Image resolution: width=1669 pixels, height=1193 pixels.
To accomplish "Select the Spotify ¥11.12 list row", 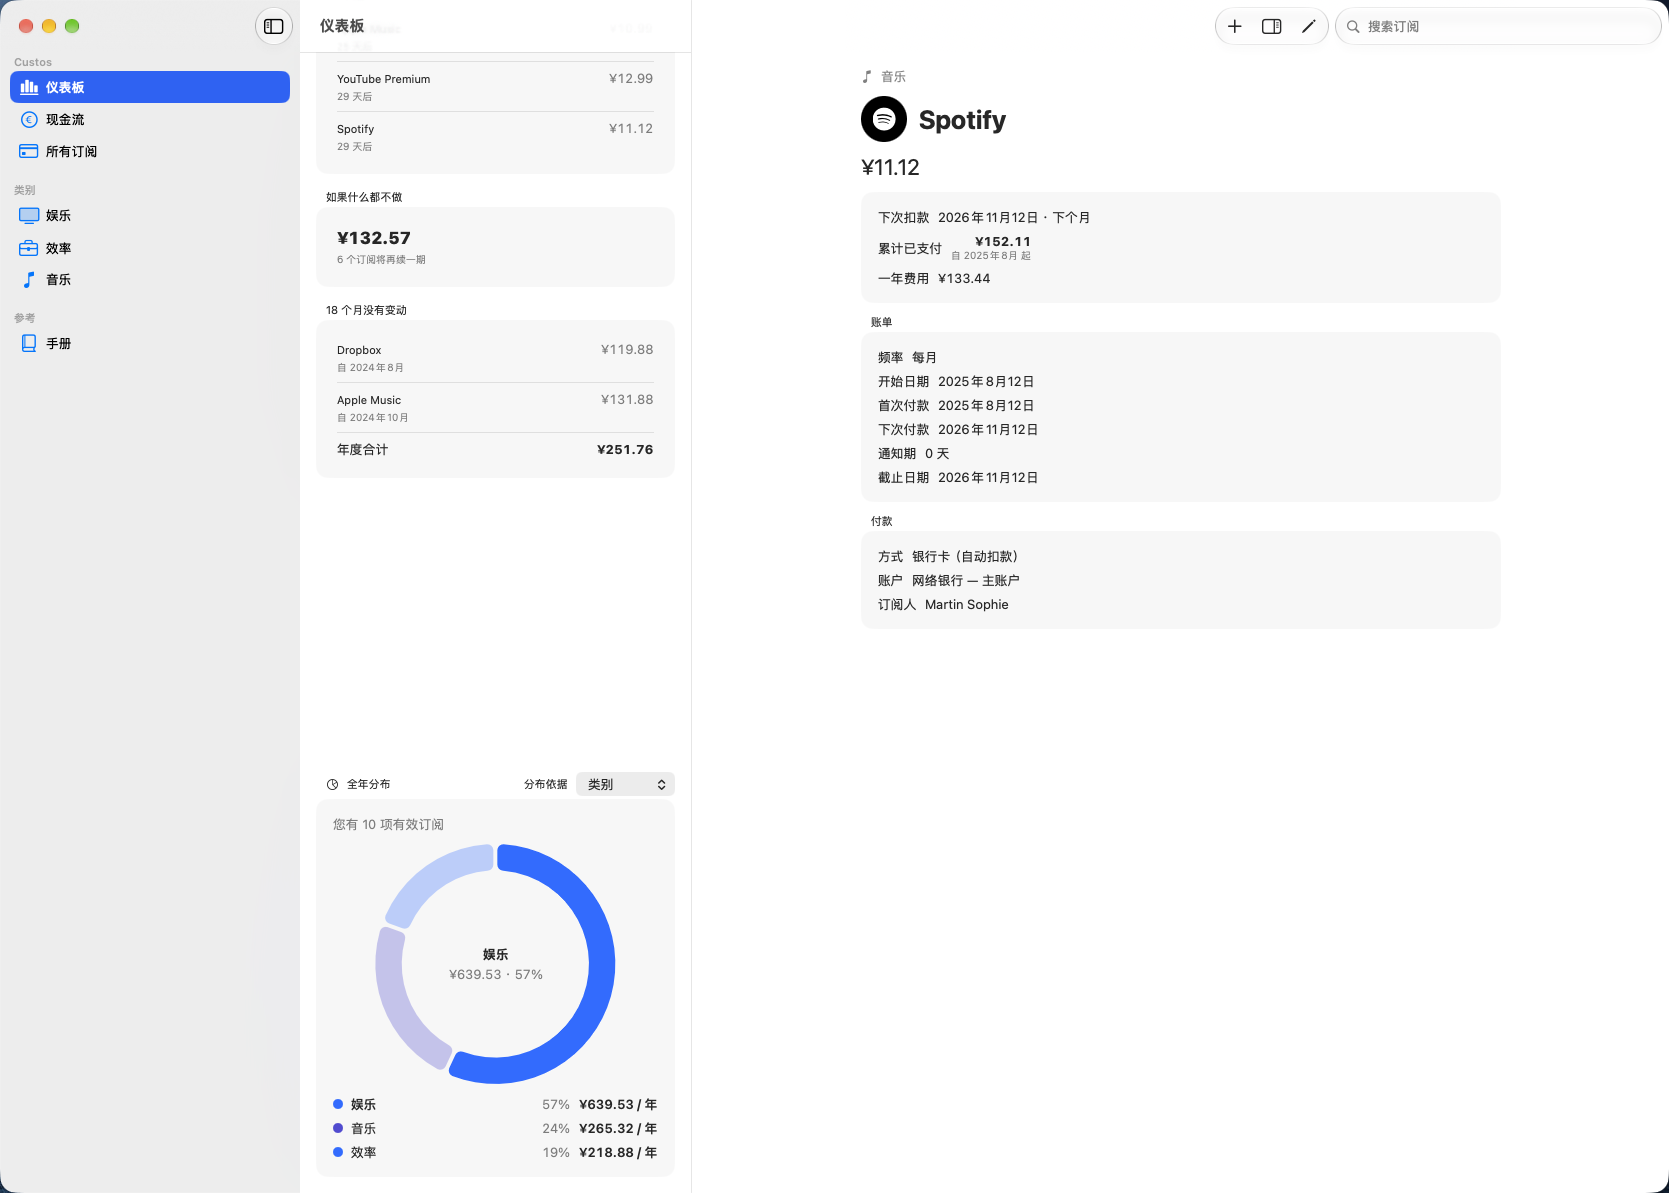I will (x=495, y=137).
